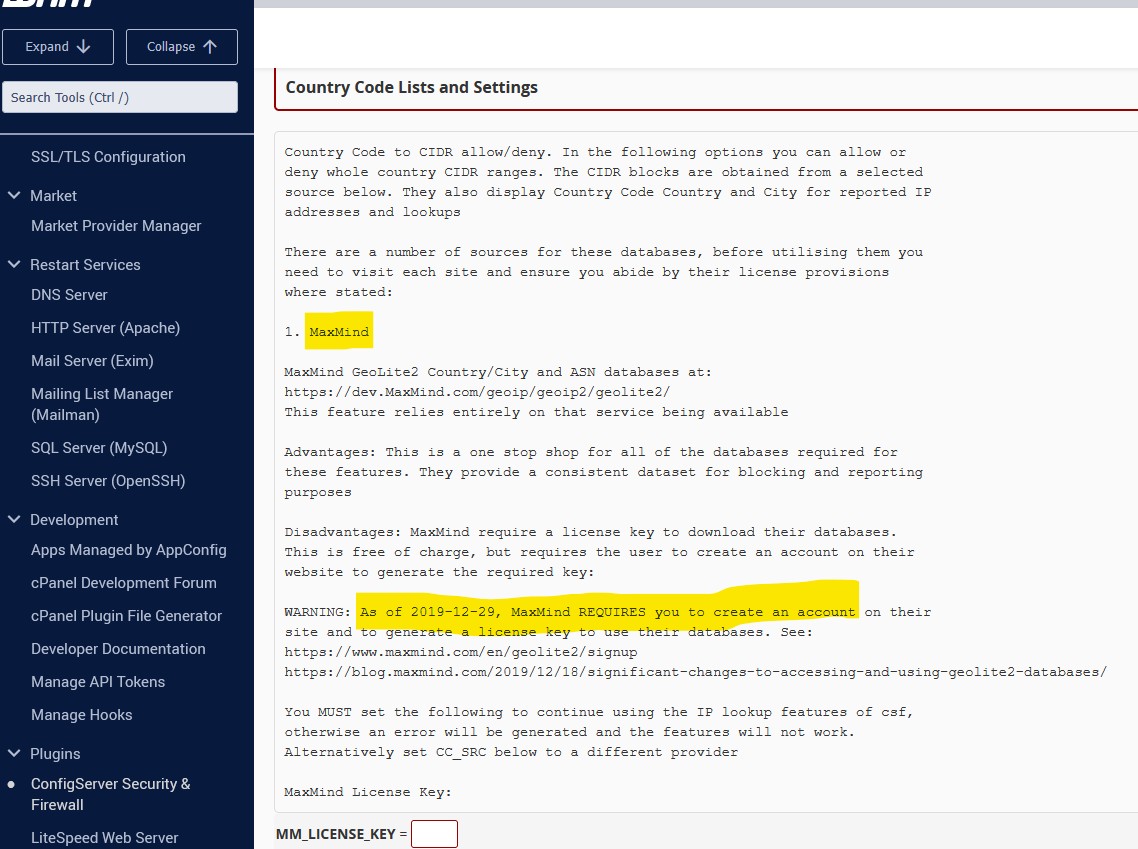The height and width of the screenshot is (849, 1138).
Task: Click the Restart Services section label
Action: (x=85, y=265)
